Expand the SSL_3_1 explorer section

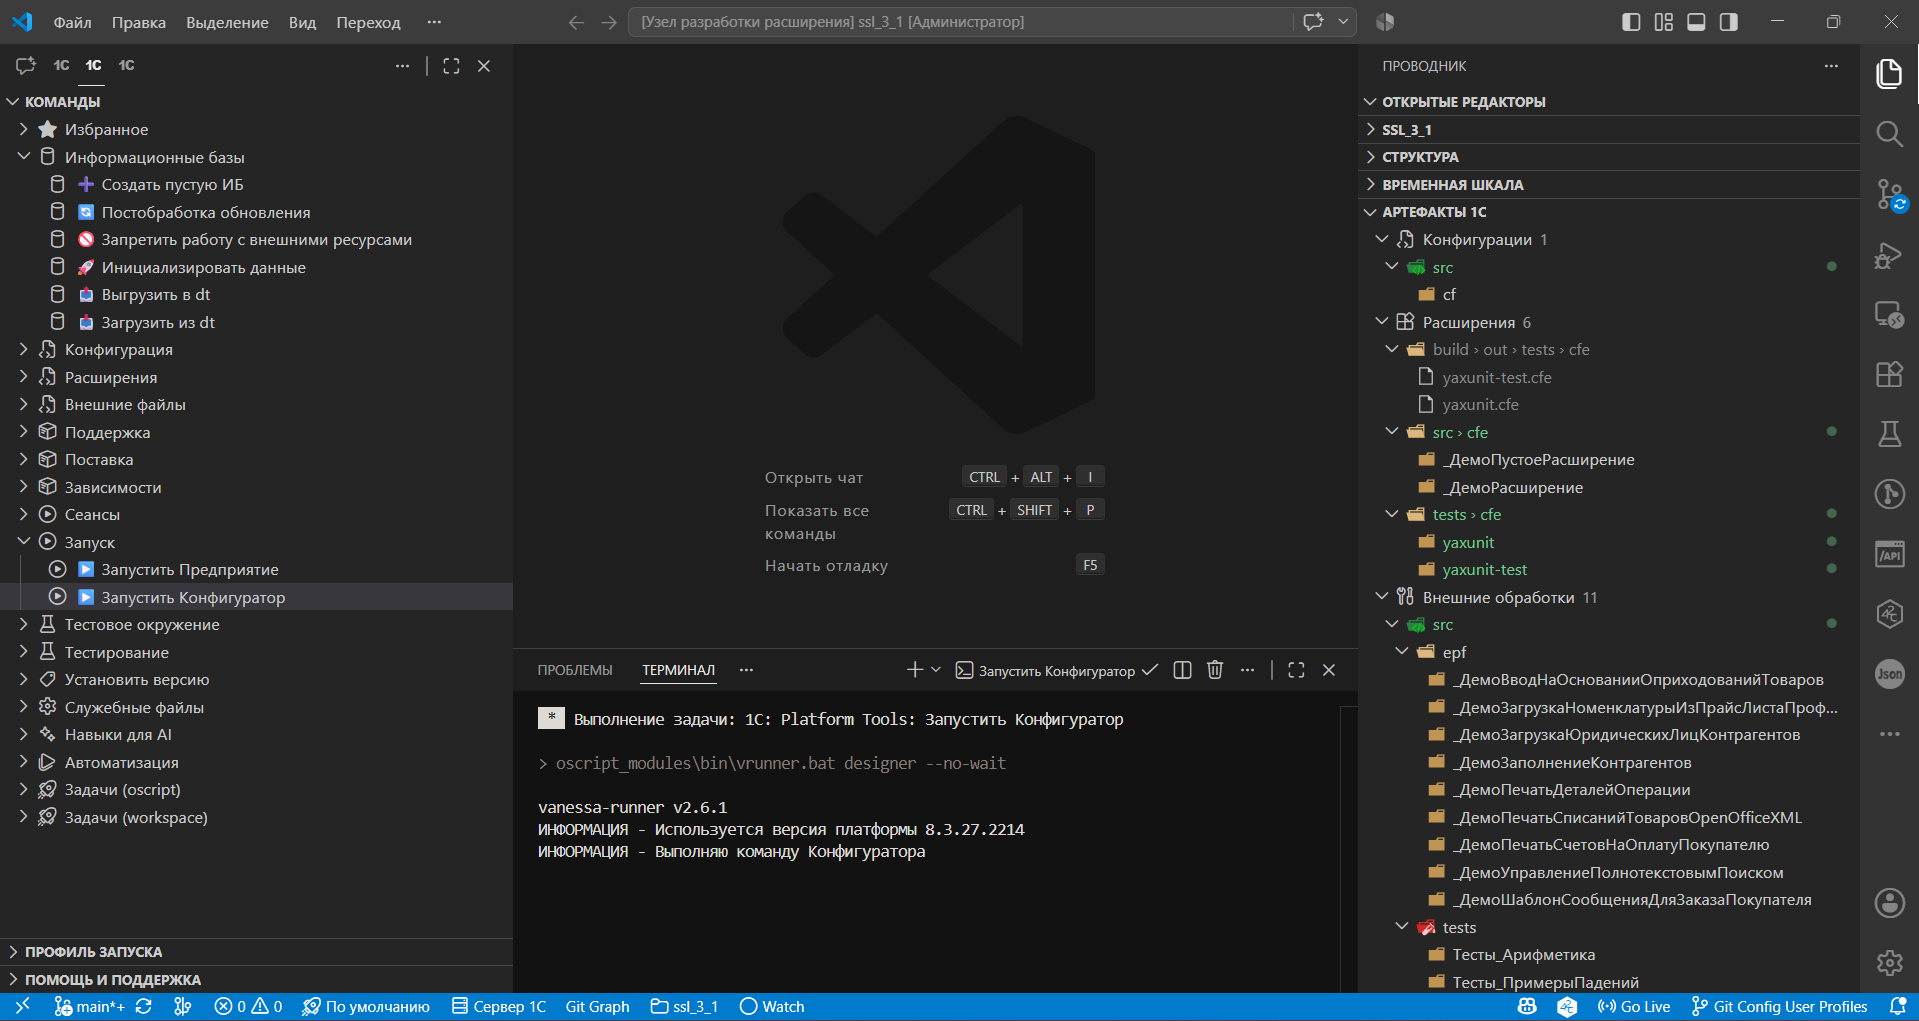pos(1609,130)
